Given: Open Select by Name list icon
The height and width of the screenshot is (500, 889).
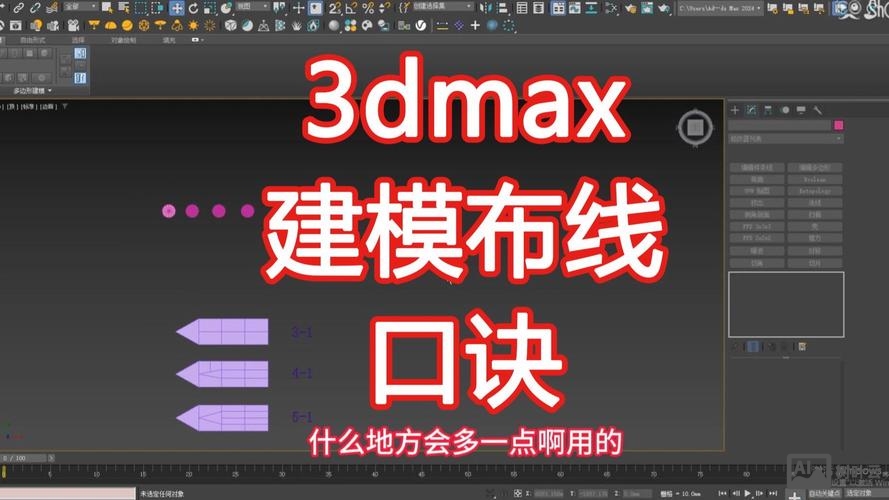Looking at the screenshot, I should [x=124, y=7].
